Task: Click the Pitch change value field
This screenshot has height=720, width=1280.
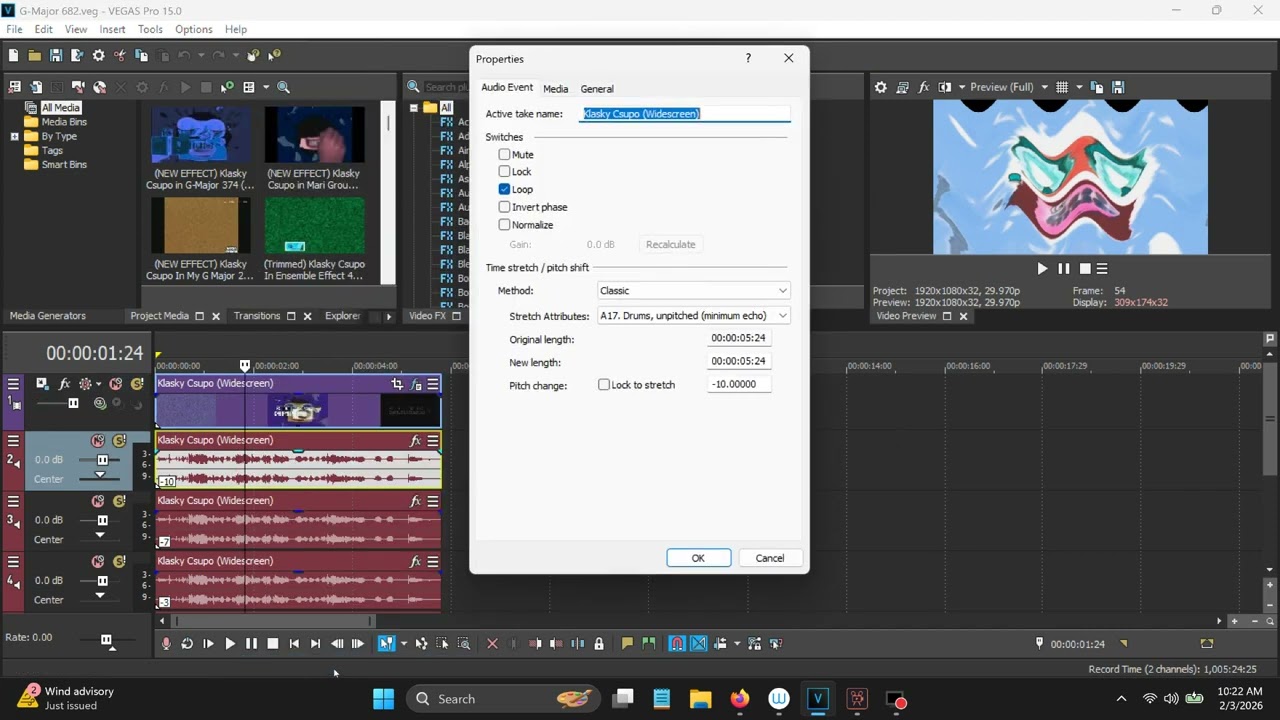Action: [x=739, y=384]
